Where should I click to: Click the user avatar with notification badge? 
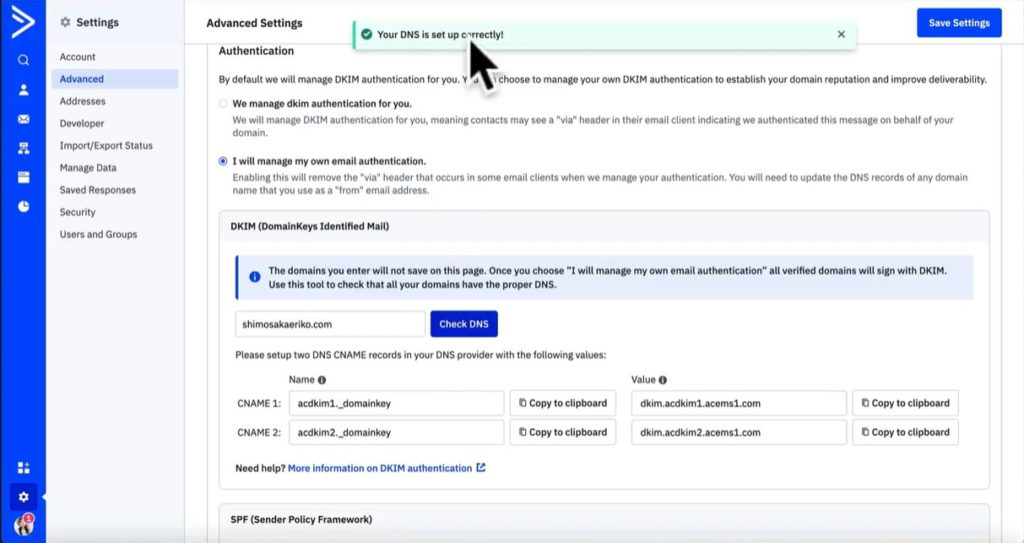point(23,525)
